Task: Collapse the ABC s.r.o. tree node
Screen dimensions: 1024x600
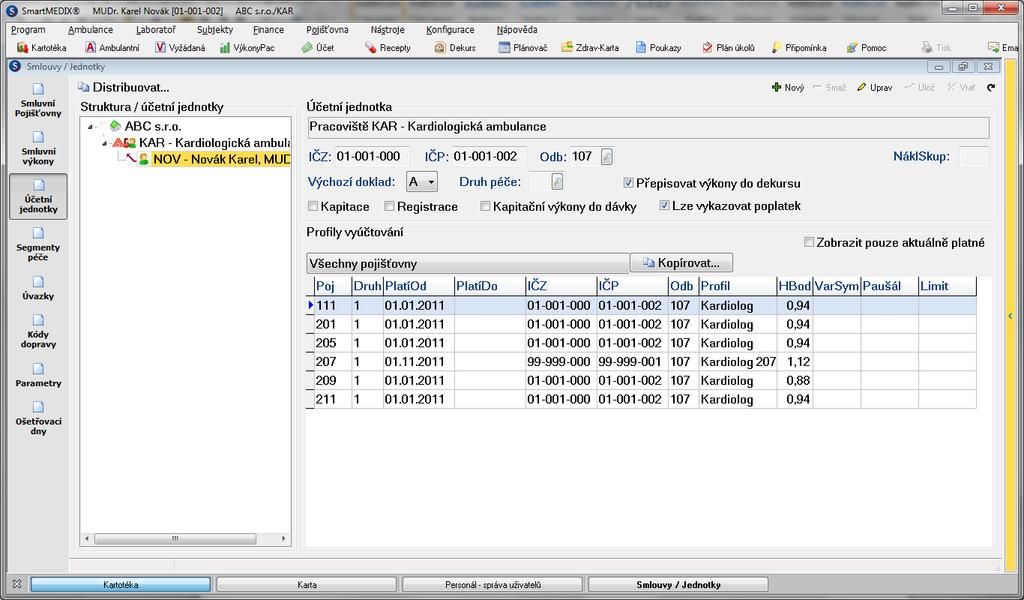Action: (x=90, y=127)
